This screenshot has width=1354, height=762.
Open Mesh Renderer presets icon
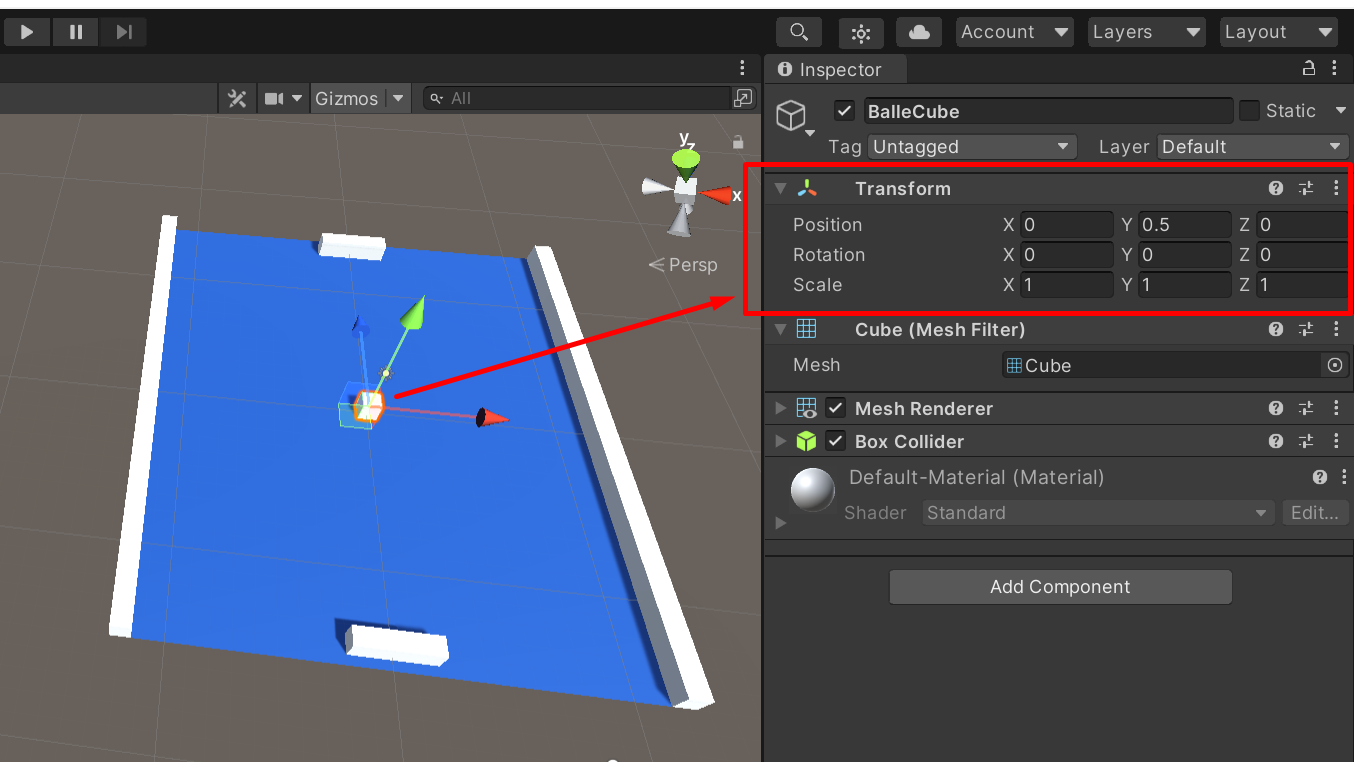click(x=1306, y=408)
